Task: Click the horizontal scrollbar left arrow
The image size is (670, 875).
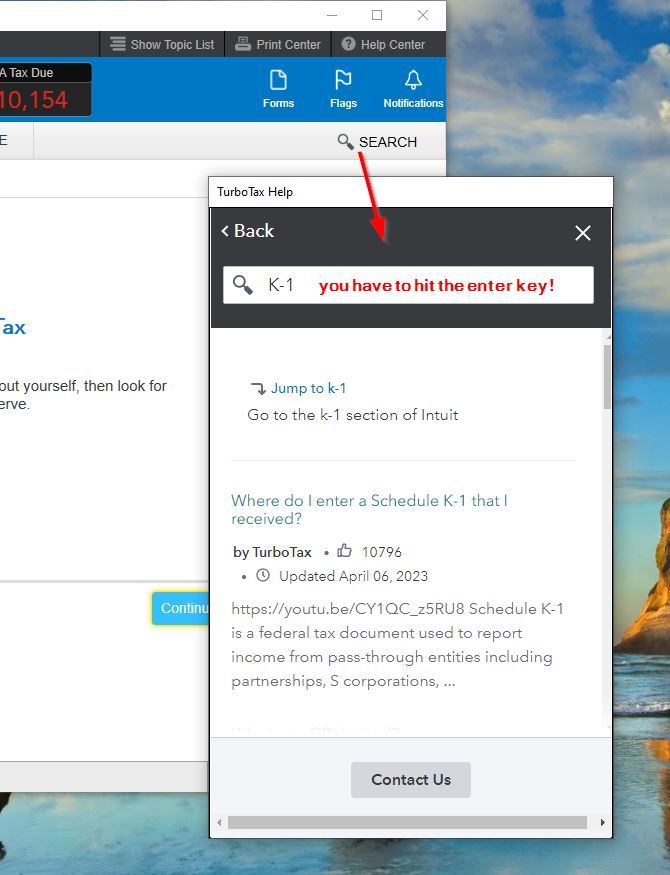Action: point(219,822)
